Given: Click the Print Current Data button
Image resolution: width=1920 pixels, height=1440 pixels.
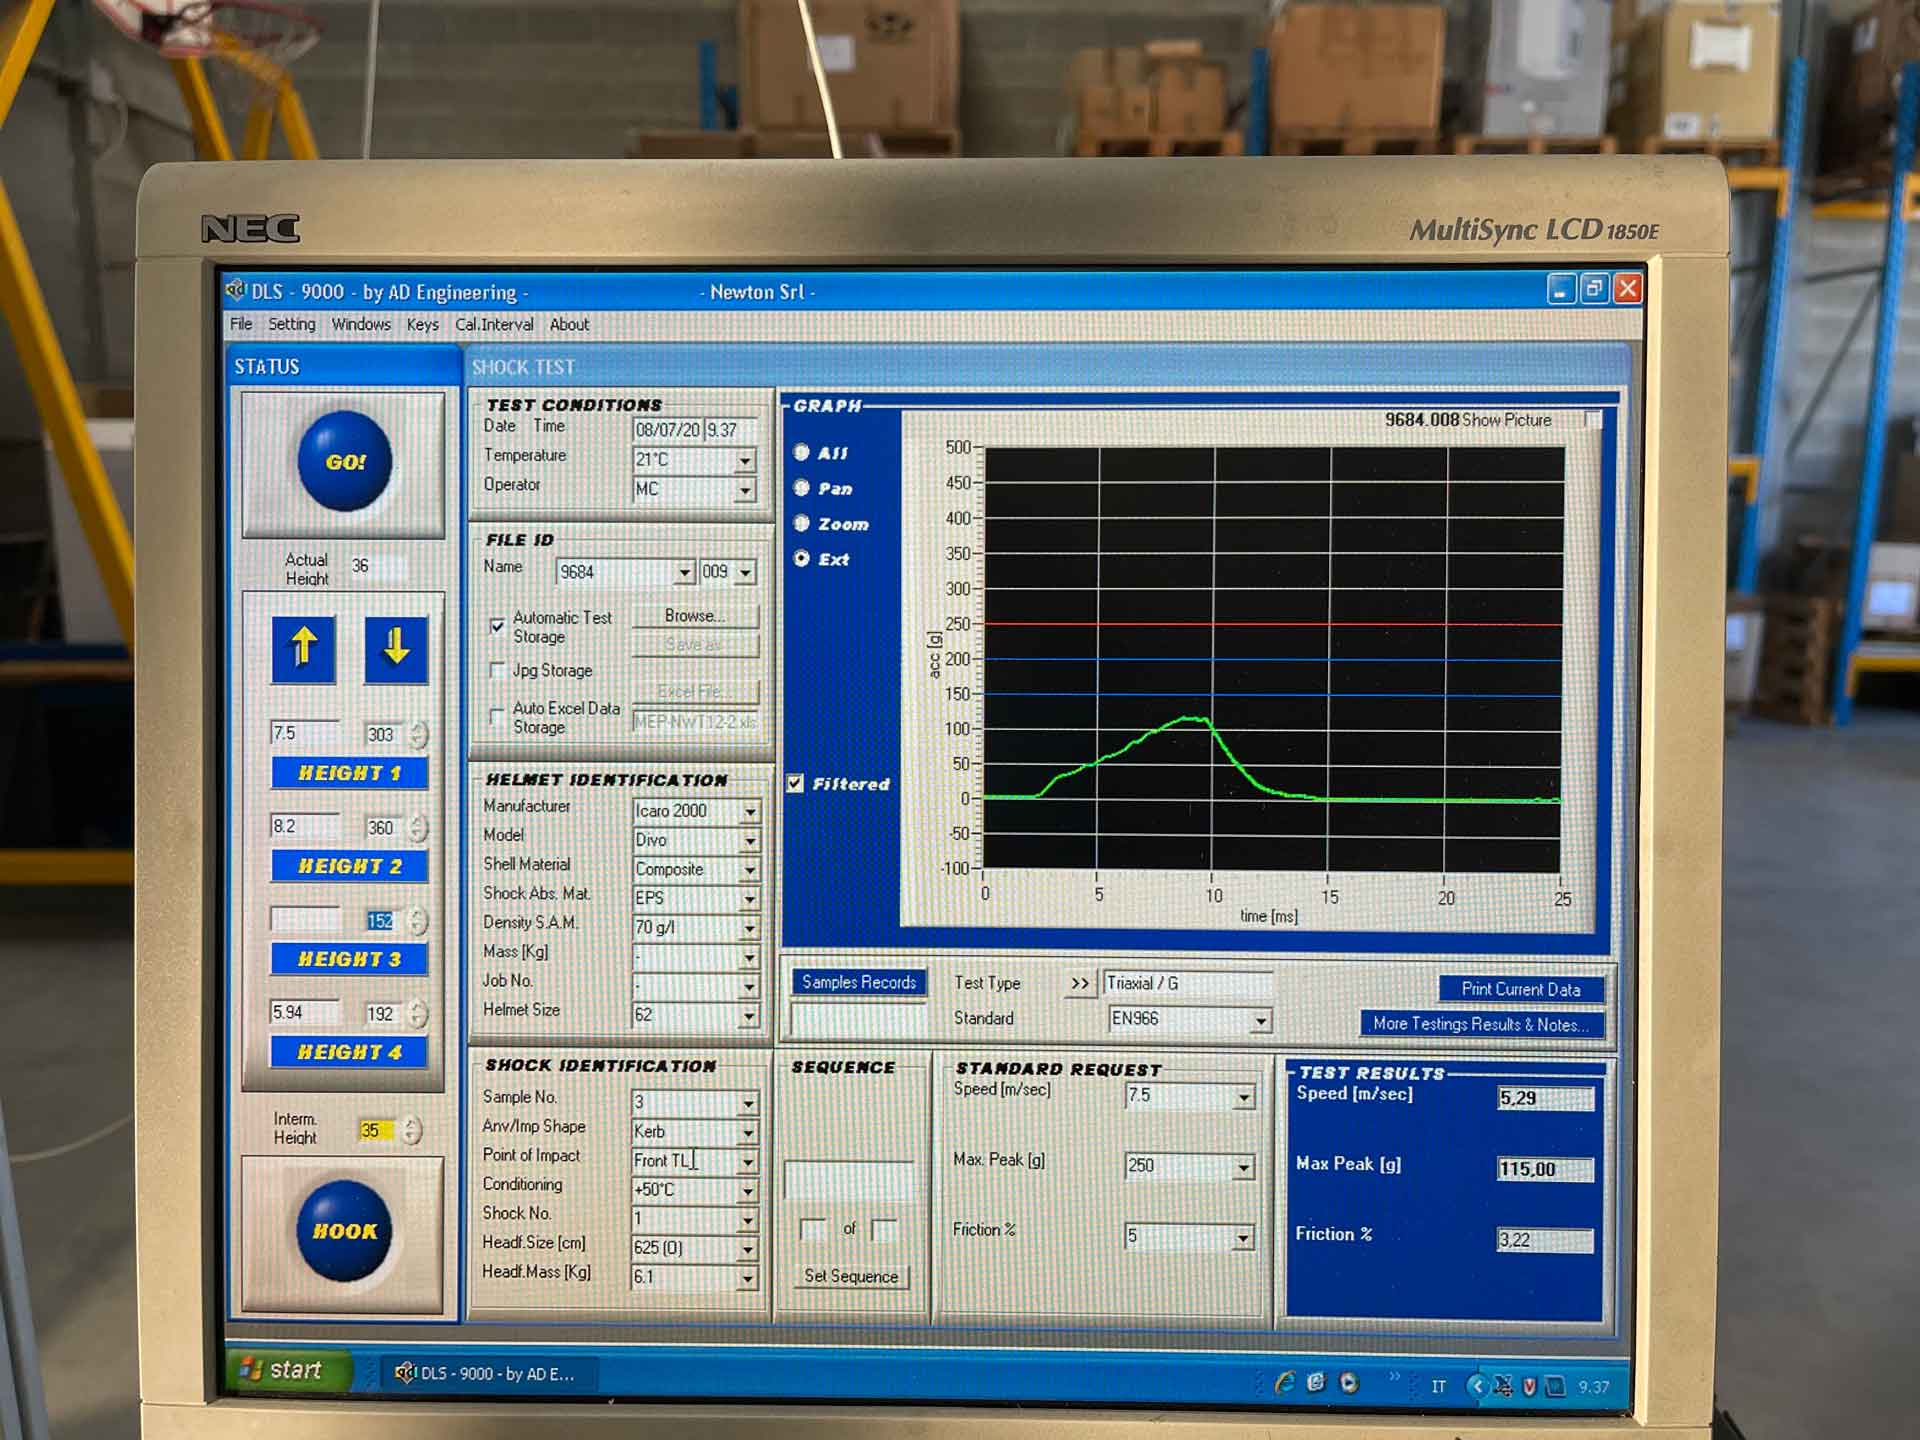Looking at the screenshot, I should click(1521, 989).
